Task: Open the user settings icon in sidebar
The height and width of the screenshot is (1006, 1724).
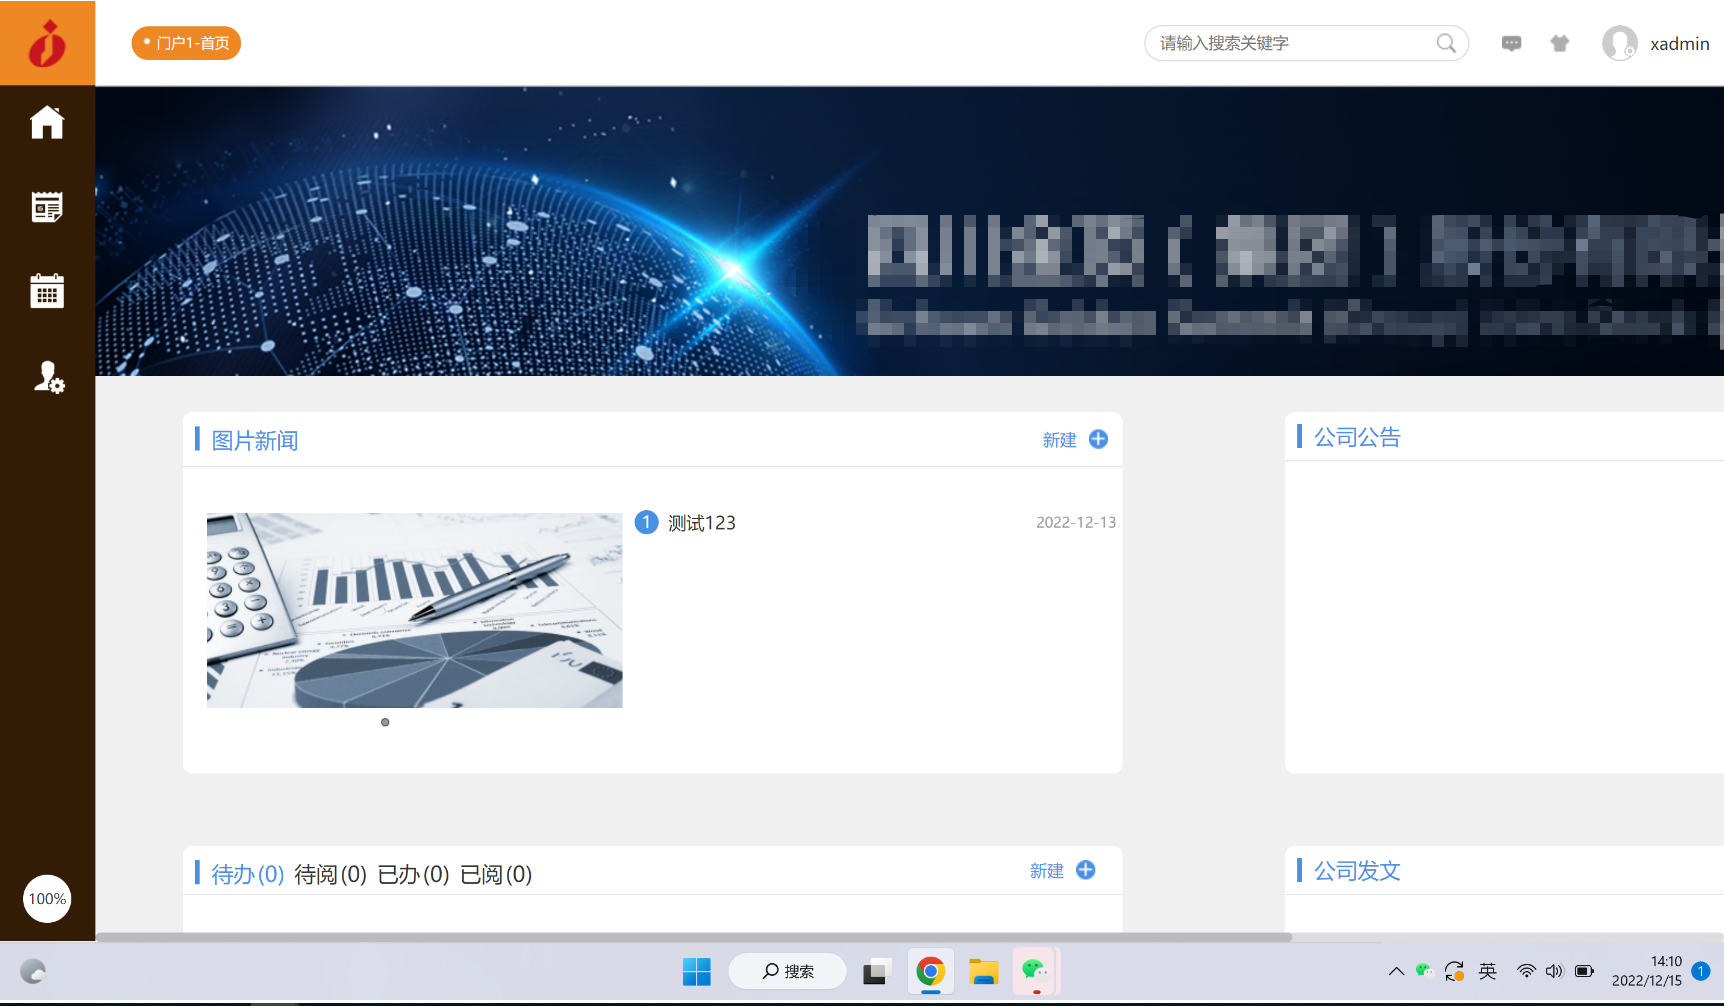Action: pyautogui.click(x=48, y=377)
